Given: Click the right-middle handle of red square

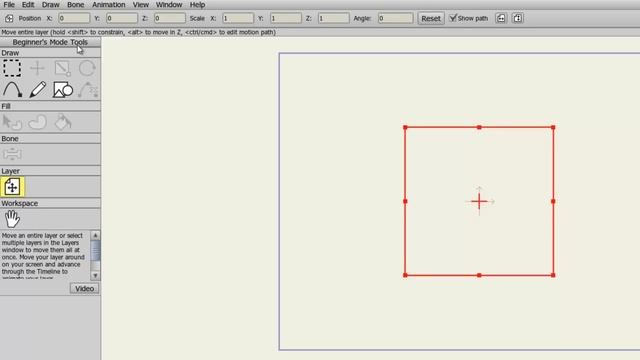Looking at the screenshot, I should click(x=553, y=201).
